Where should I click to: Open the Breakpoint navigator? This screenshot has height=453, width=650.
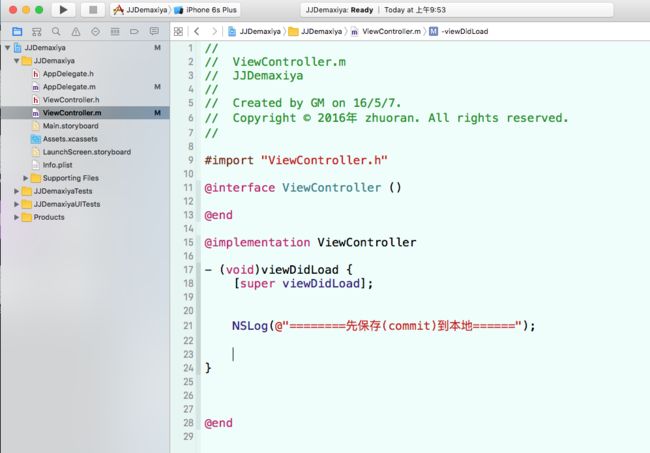coord(134,31)
